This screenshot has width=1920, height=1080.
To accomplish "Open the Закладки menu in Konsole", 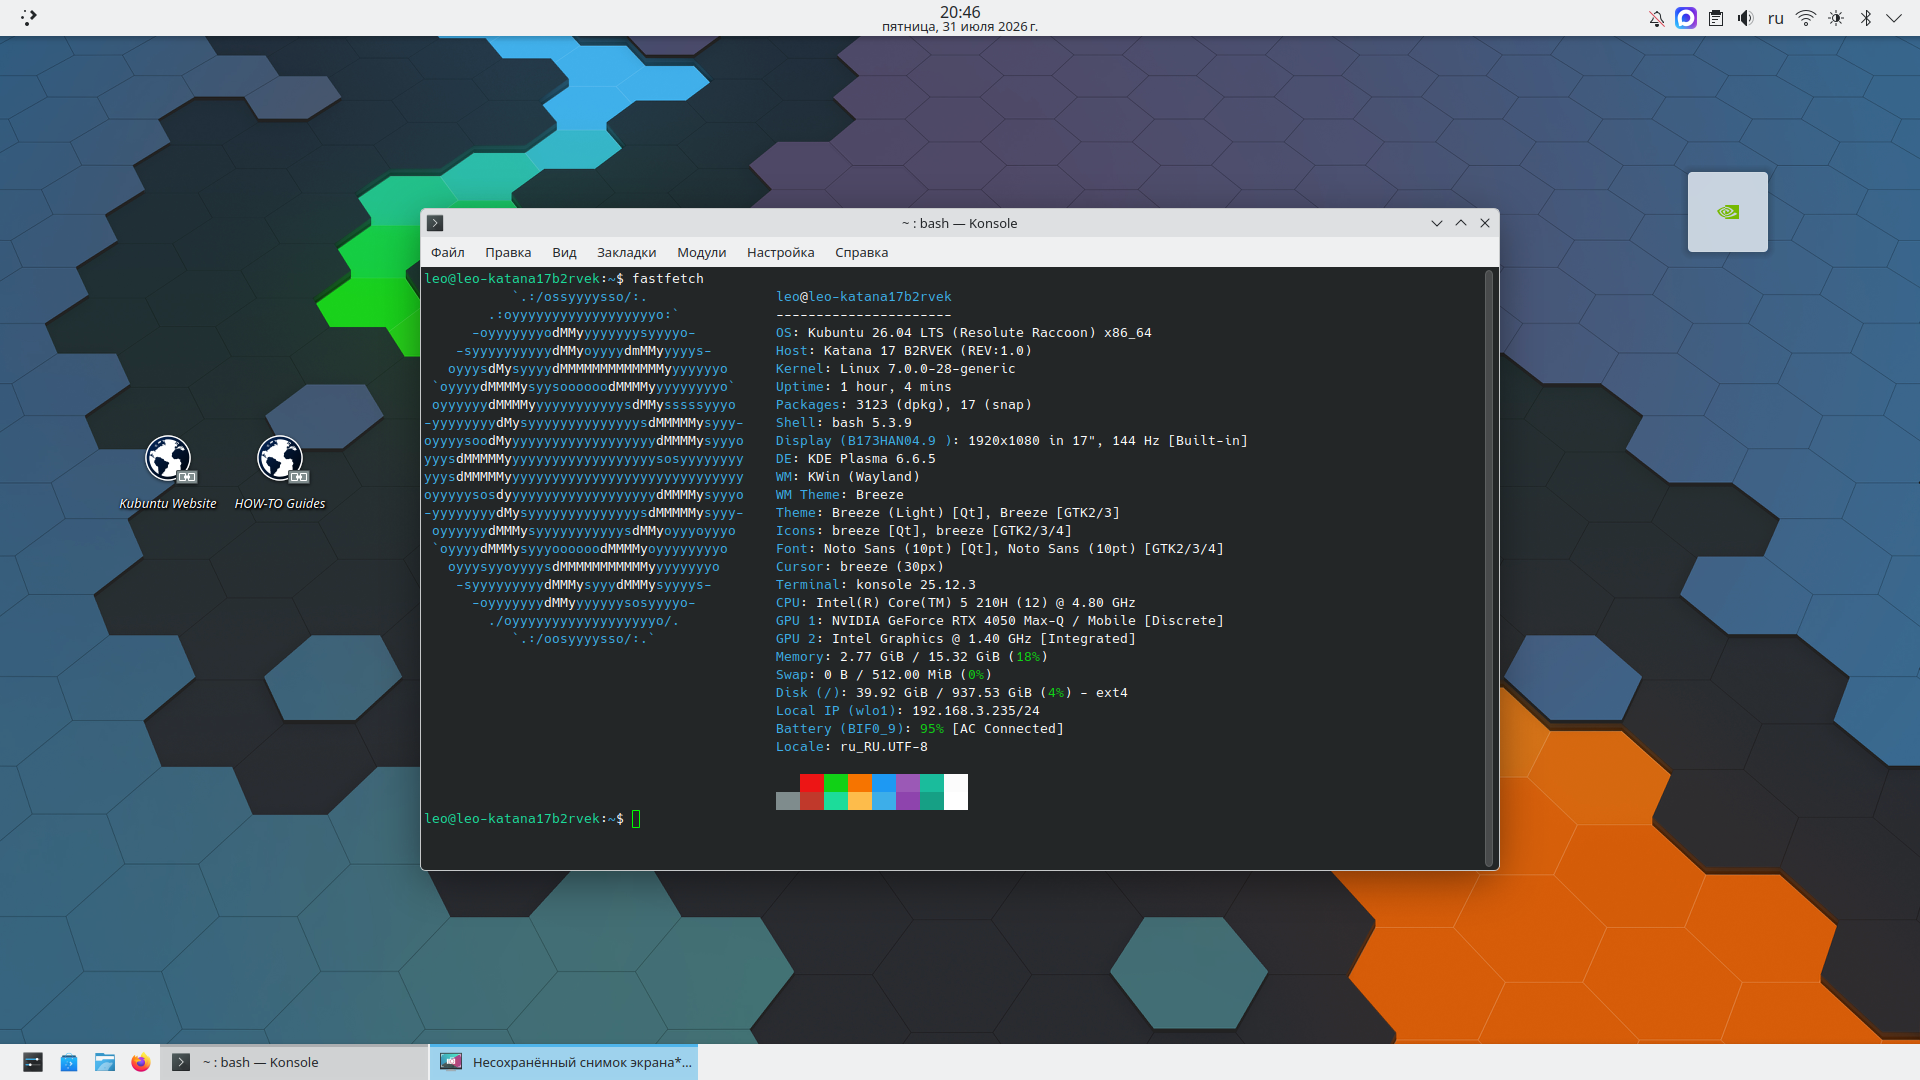I will coord(626,253).
